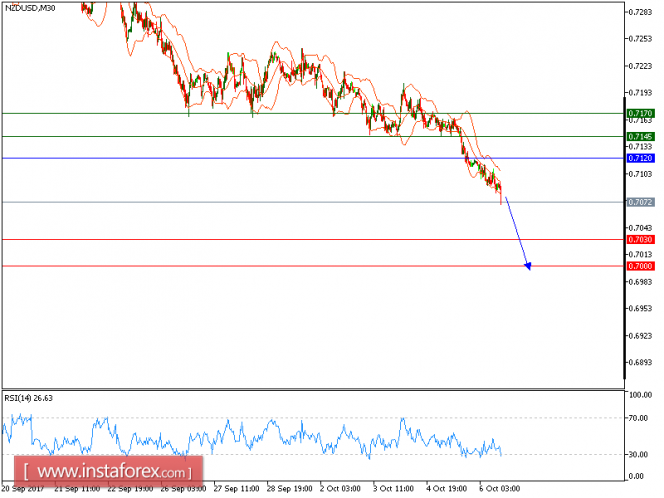The width and height of the screenshot is (664, 498).
Task: Click the 0.6893 price axis value
Action: (x=640, y=363)
